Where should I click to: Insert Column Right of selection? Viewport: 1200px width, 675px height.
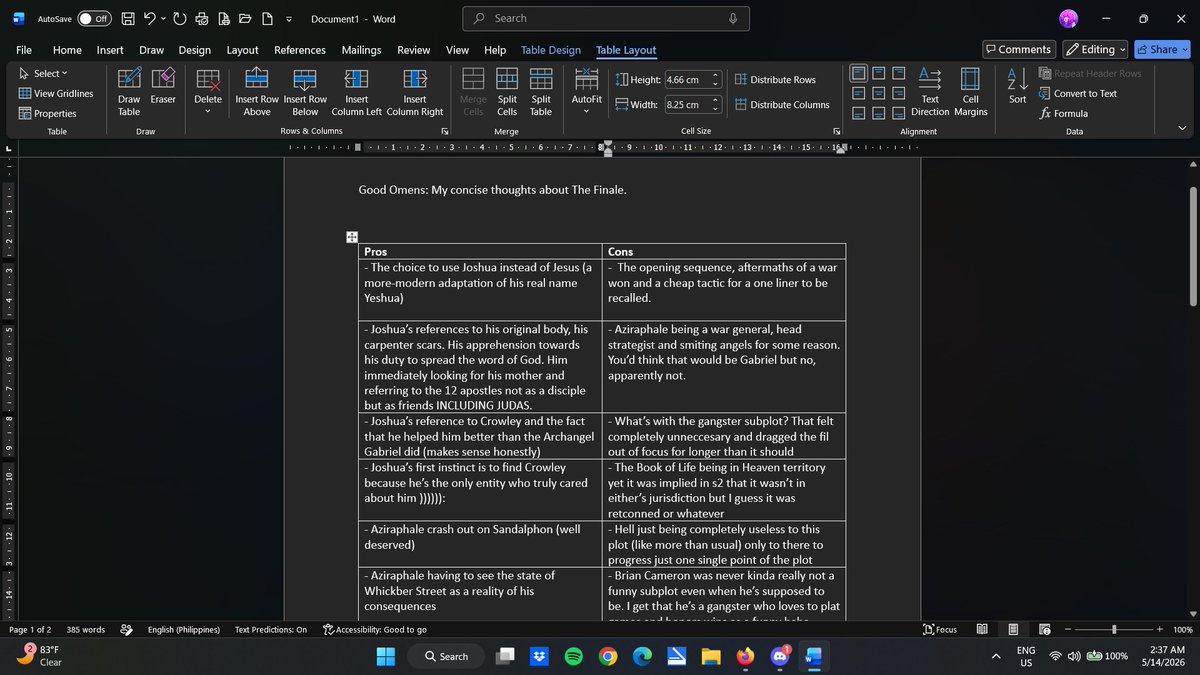coord(415,92)
